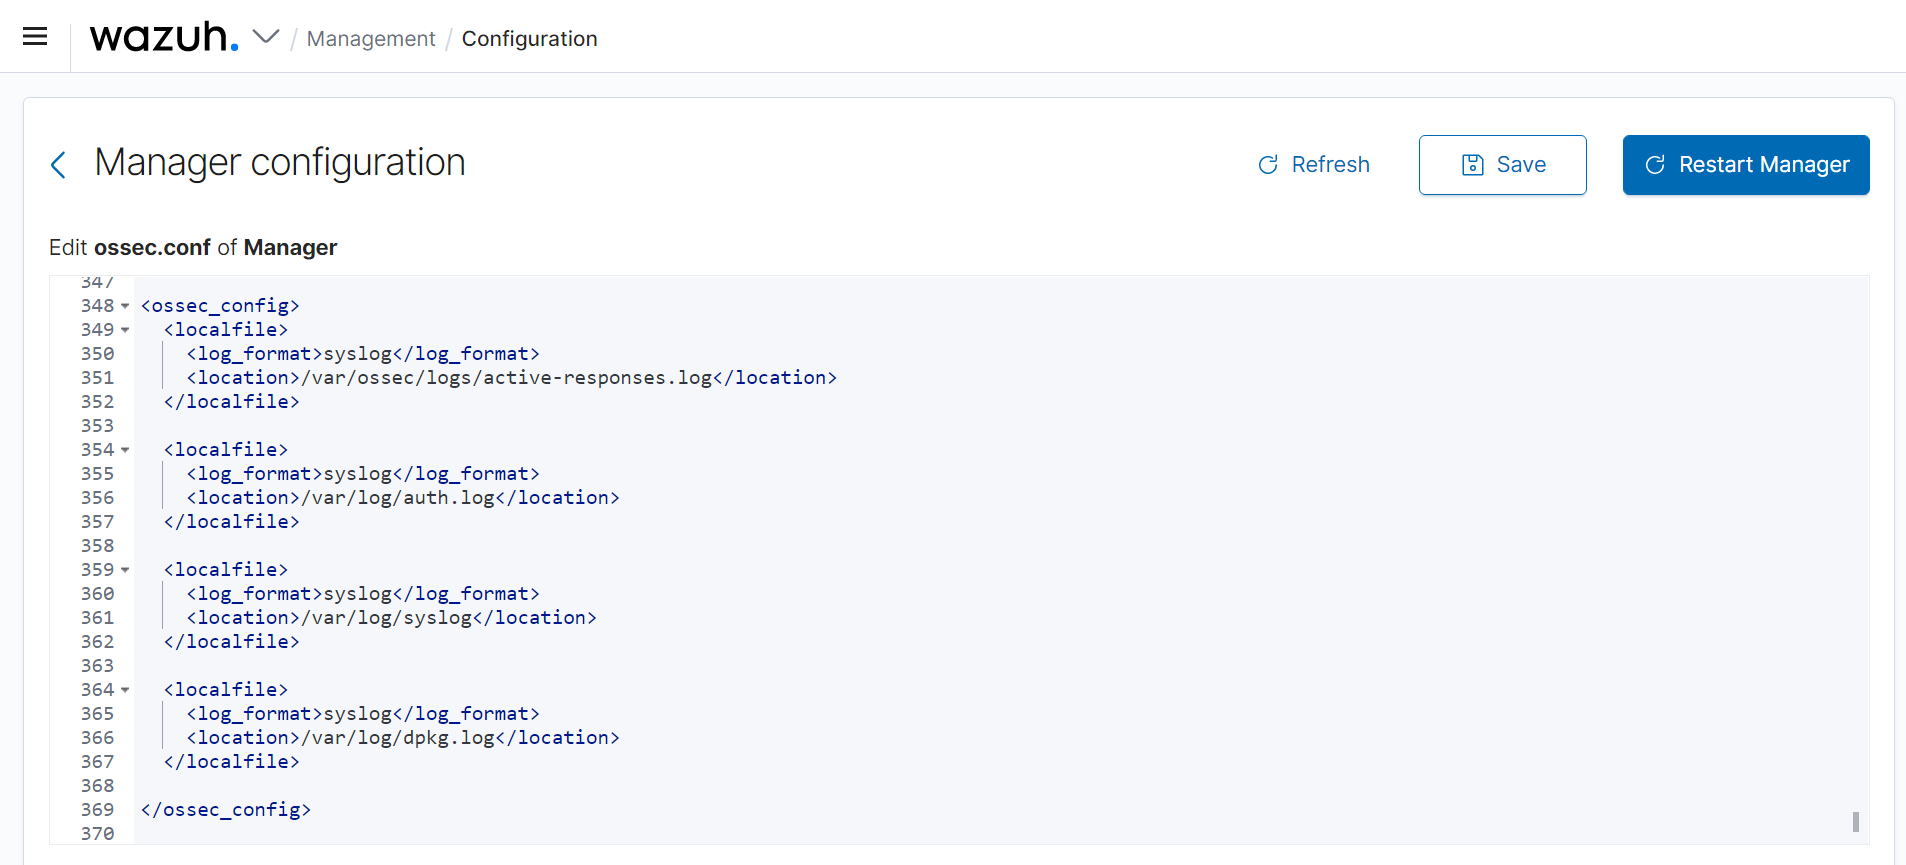Click the /var/log/syslog location line

[x=391, y=618]
